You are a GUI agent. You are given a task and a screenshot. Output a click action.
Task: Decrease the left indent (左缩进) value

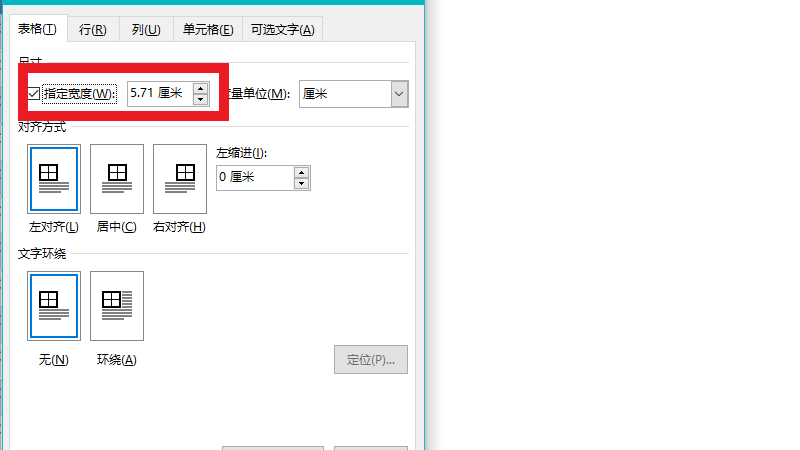[302, 184]
